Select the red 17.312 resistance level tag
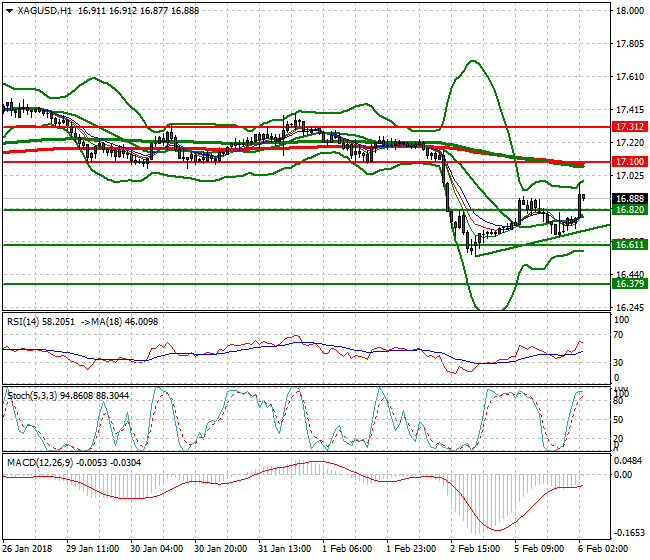Image resolution: width=650 pixels, height=560 pixels. pos(628,127)
